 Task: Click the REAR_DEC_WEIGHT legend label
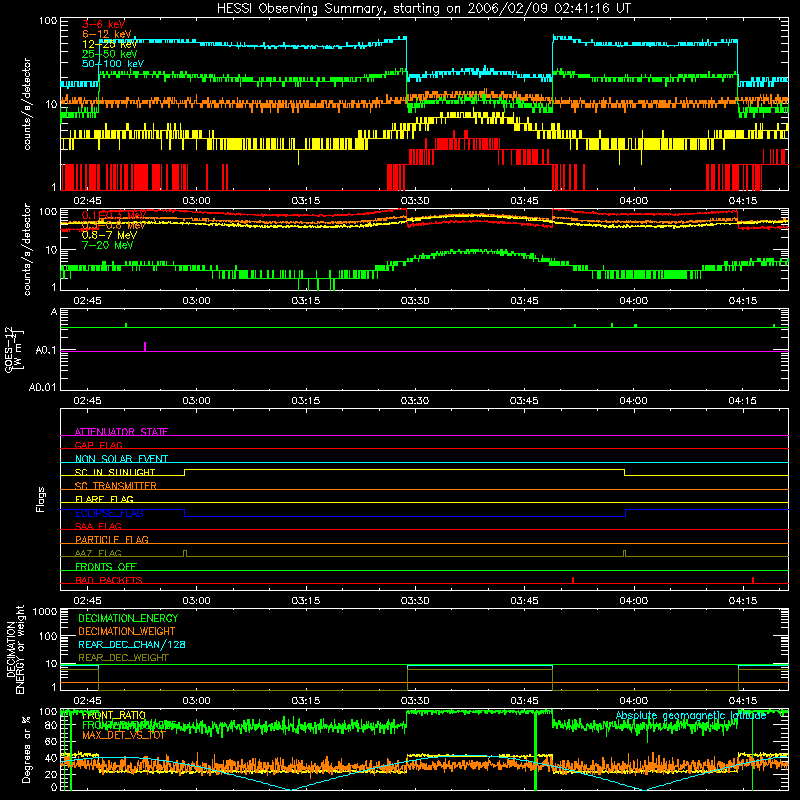click(x=123, y=658)
